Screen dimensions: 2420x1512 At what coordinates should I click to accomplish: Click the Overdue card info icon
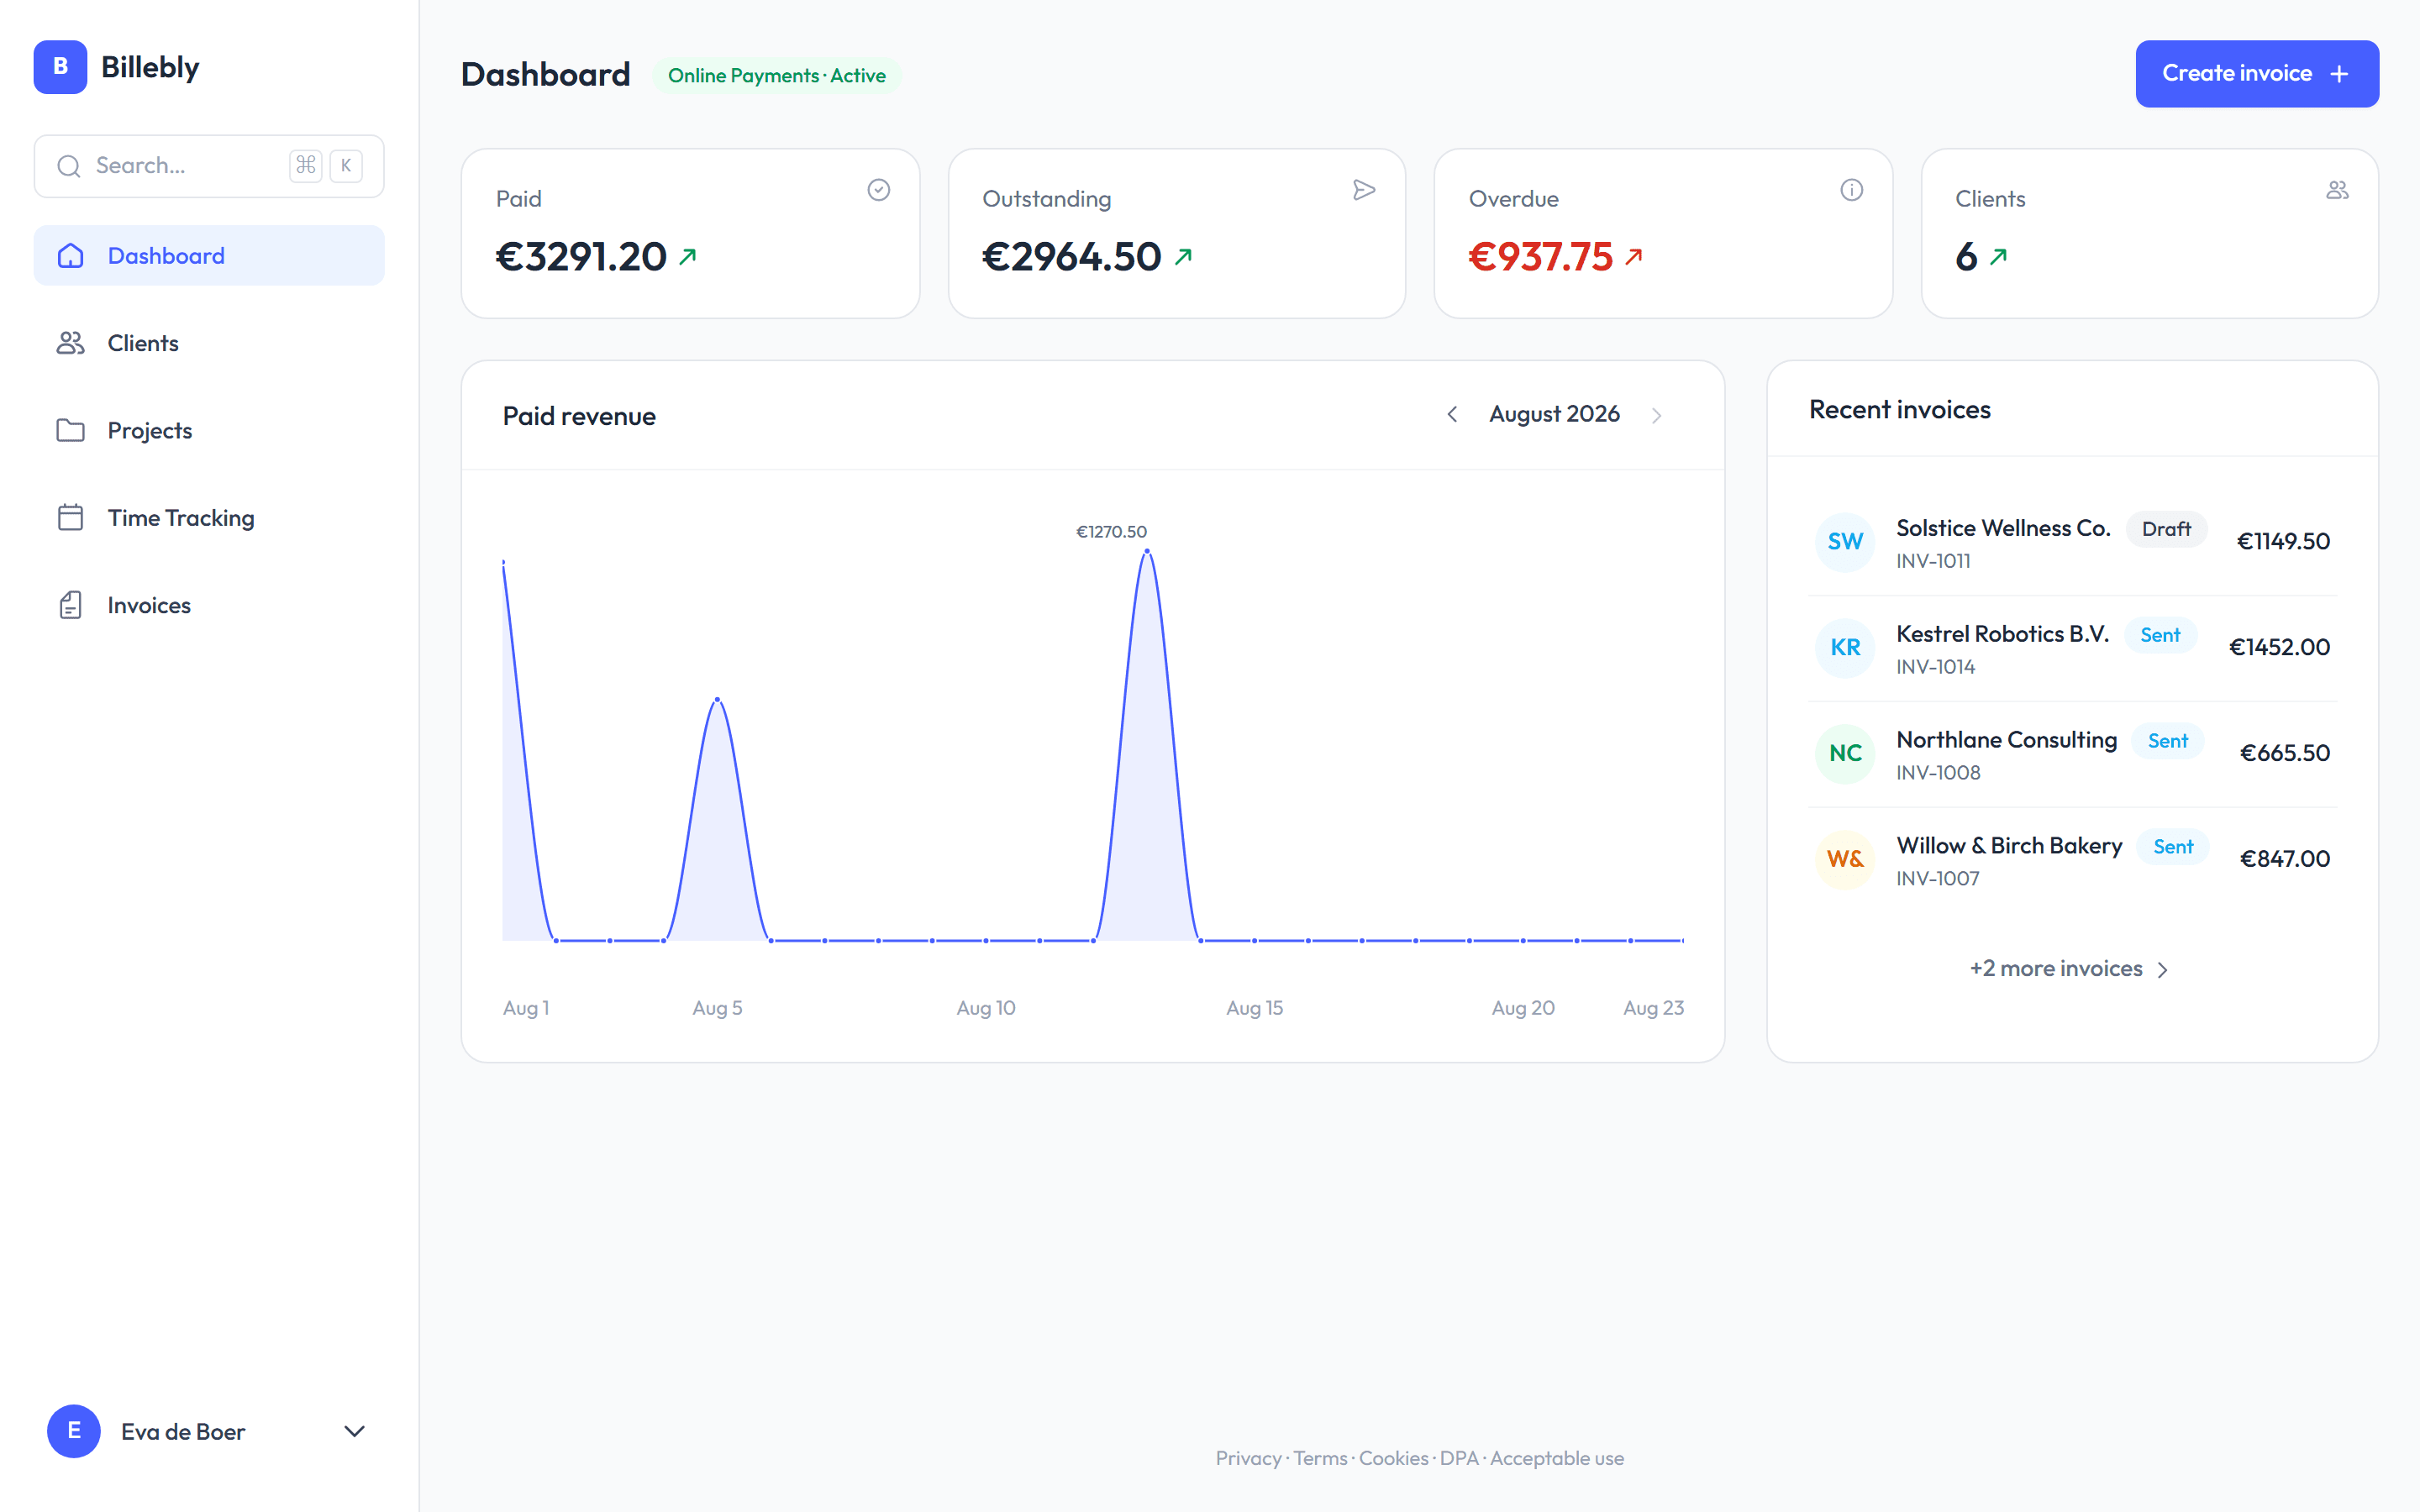click(x=1851, y=190)
